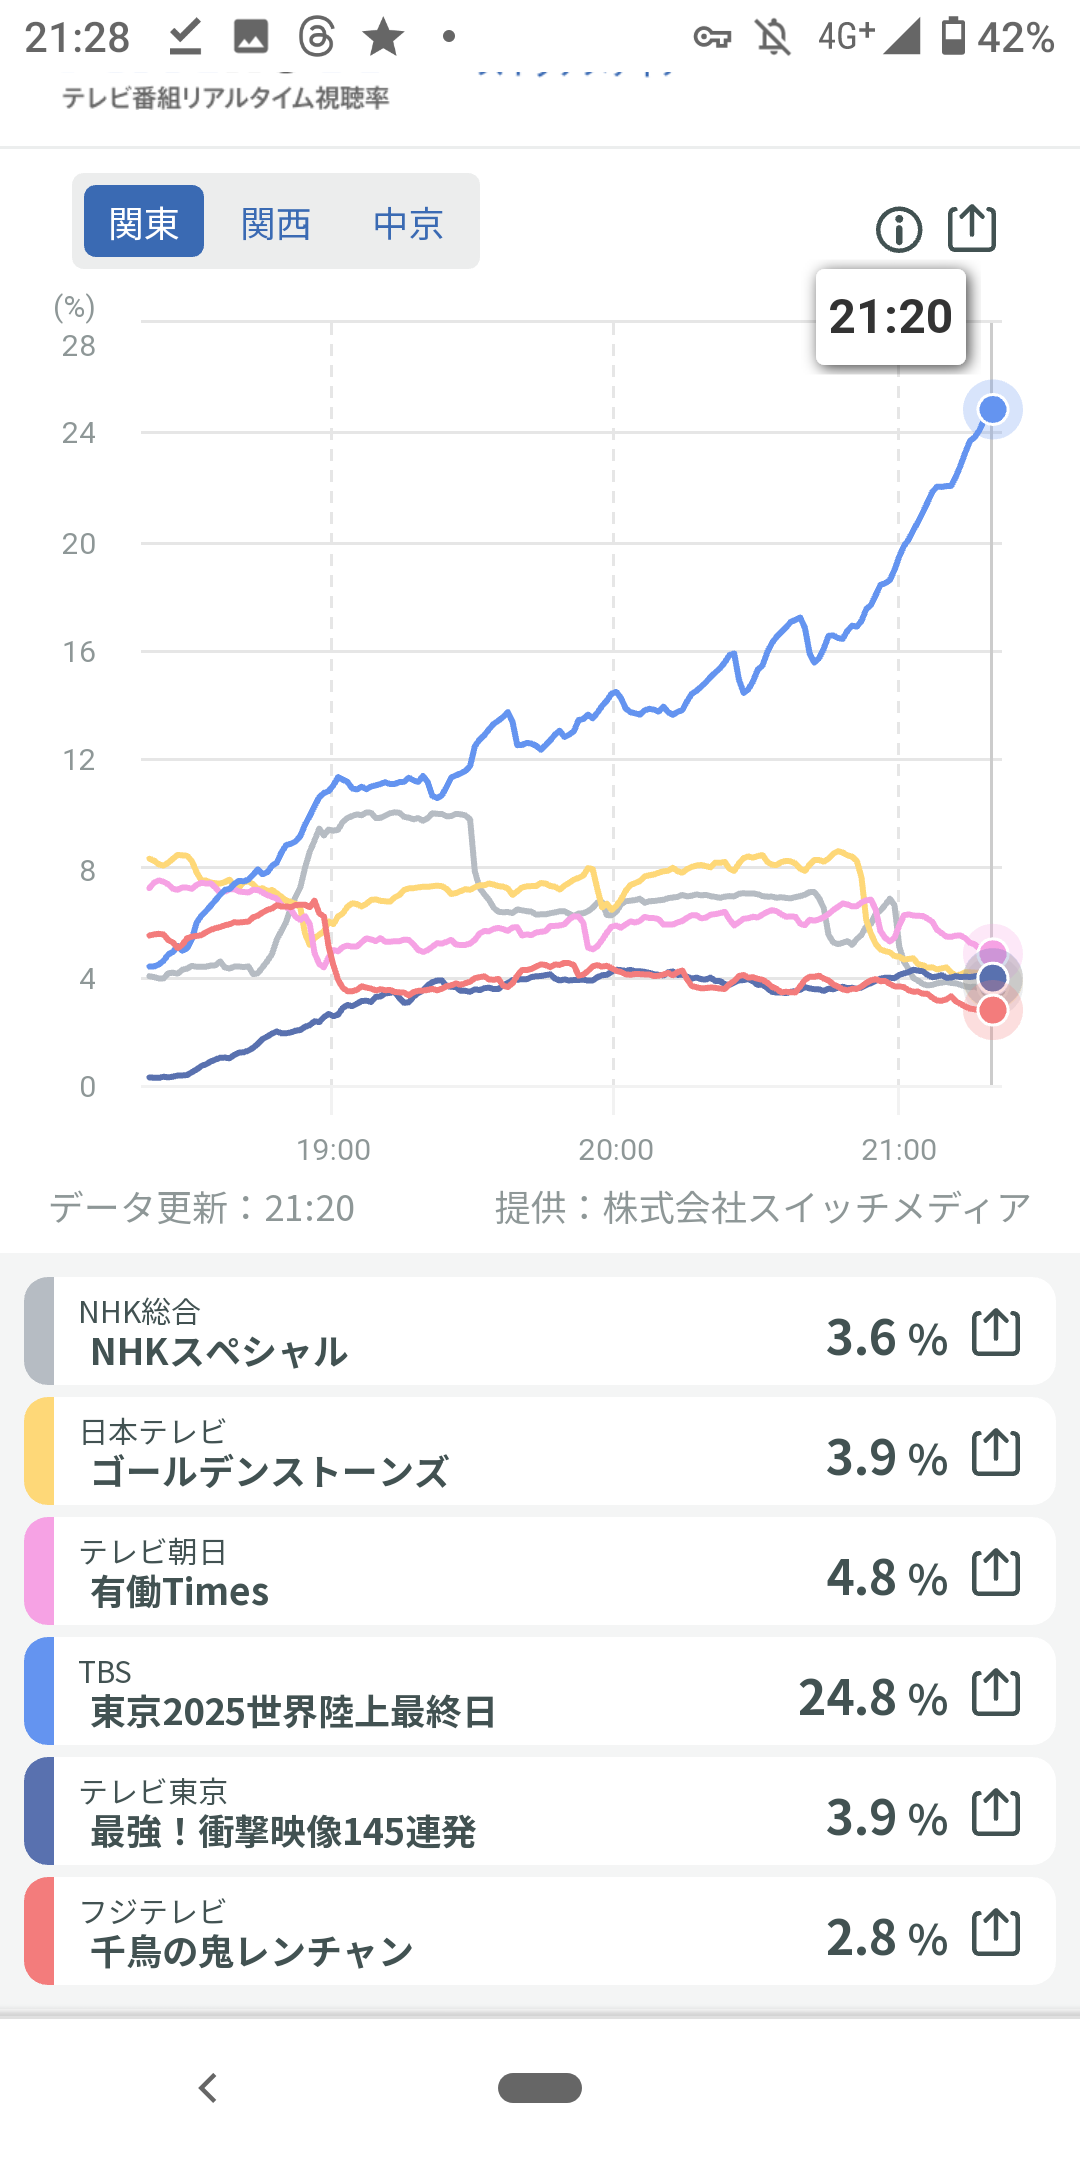This screenshot has width=1080, height=2160.
Task: Switch to the 関西 region tab
Action: (276, 222)
